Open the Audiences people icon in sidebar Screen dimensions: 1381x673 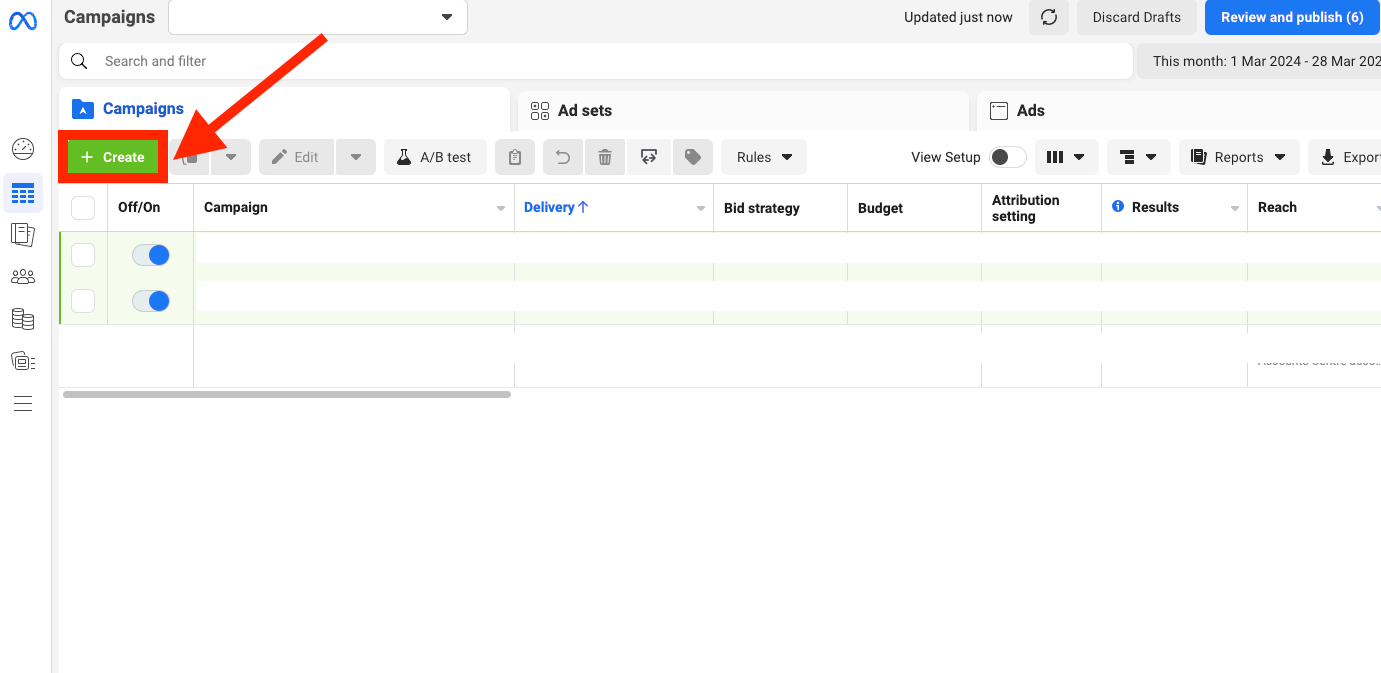click(23, 276)
